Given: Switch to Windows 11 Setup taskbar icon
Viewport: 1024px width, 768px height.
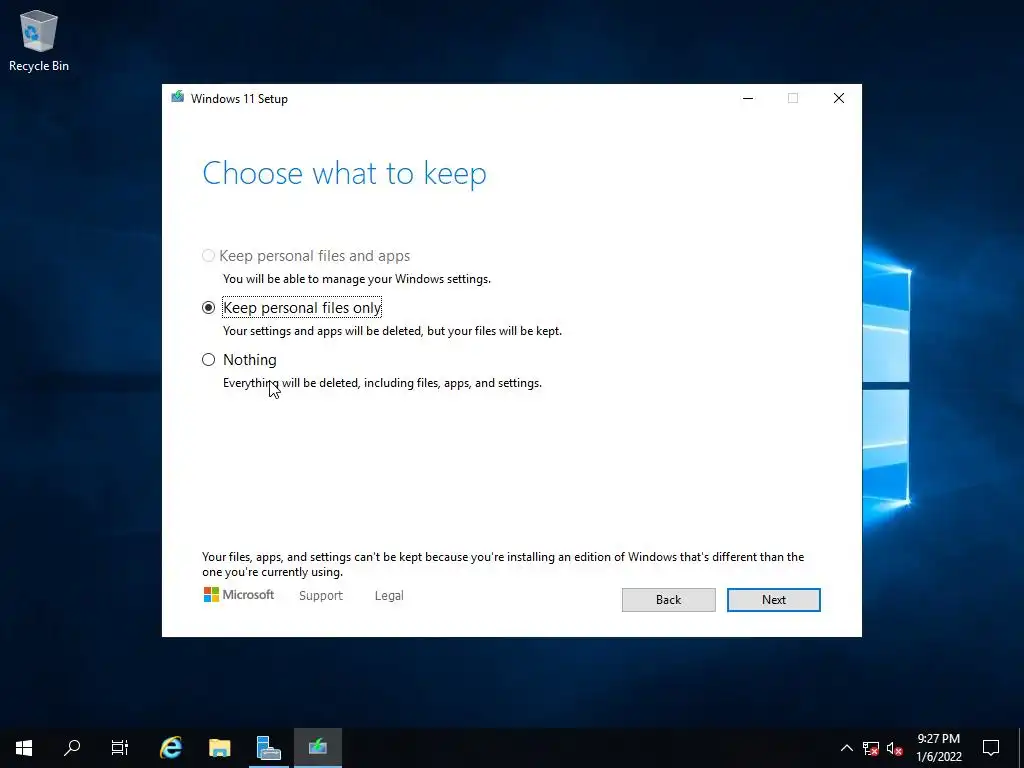Looking at the screenshot, I should point(317,747).
